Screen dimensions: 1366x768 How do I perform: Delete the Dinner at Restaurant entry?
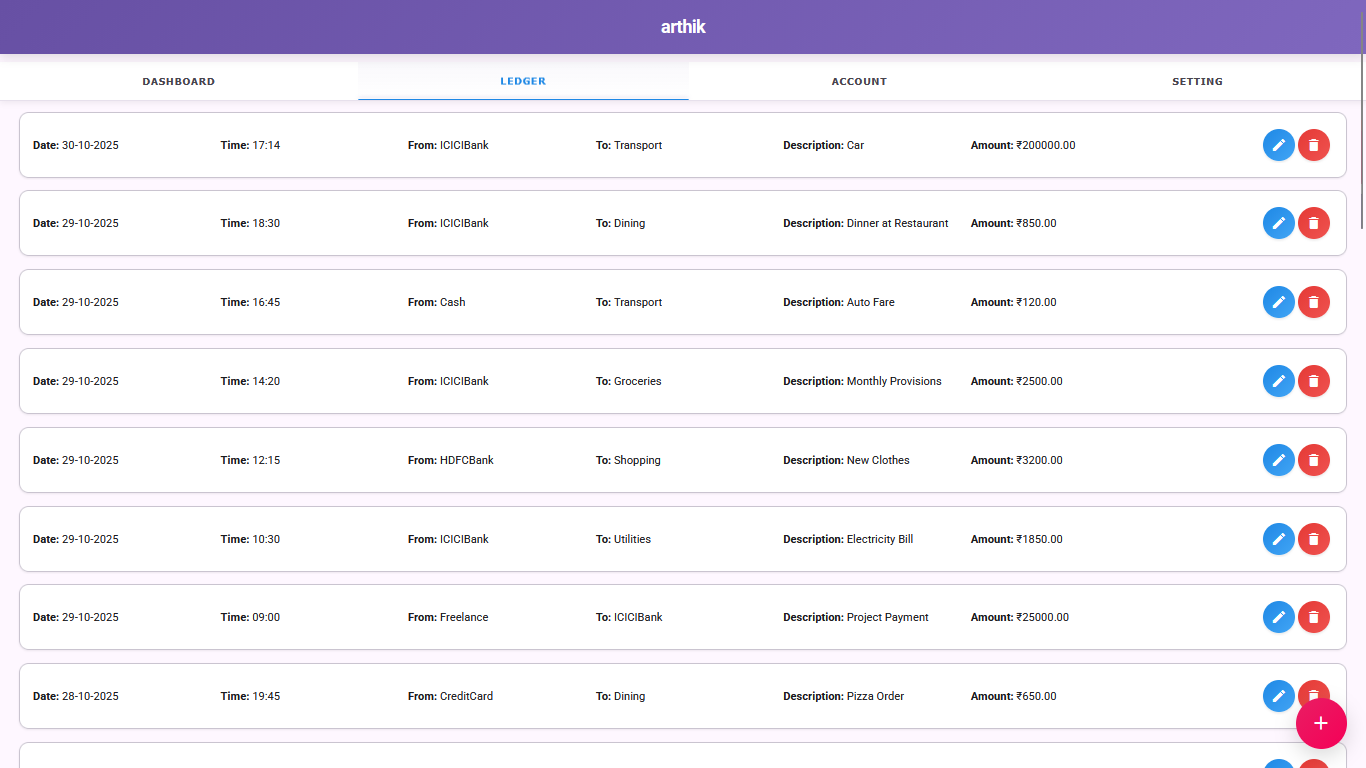[x=1313, y=223]
